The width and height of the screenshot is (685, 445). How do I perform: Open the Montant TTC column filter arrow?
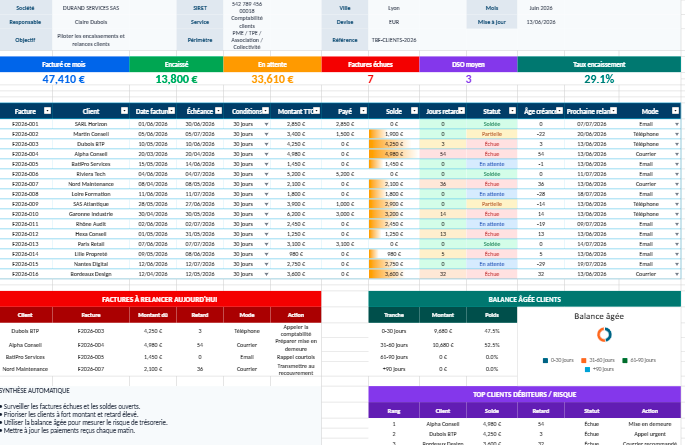[x=317, y=111]
